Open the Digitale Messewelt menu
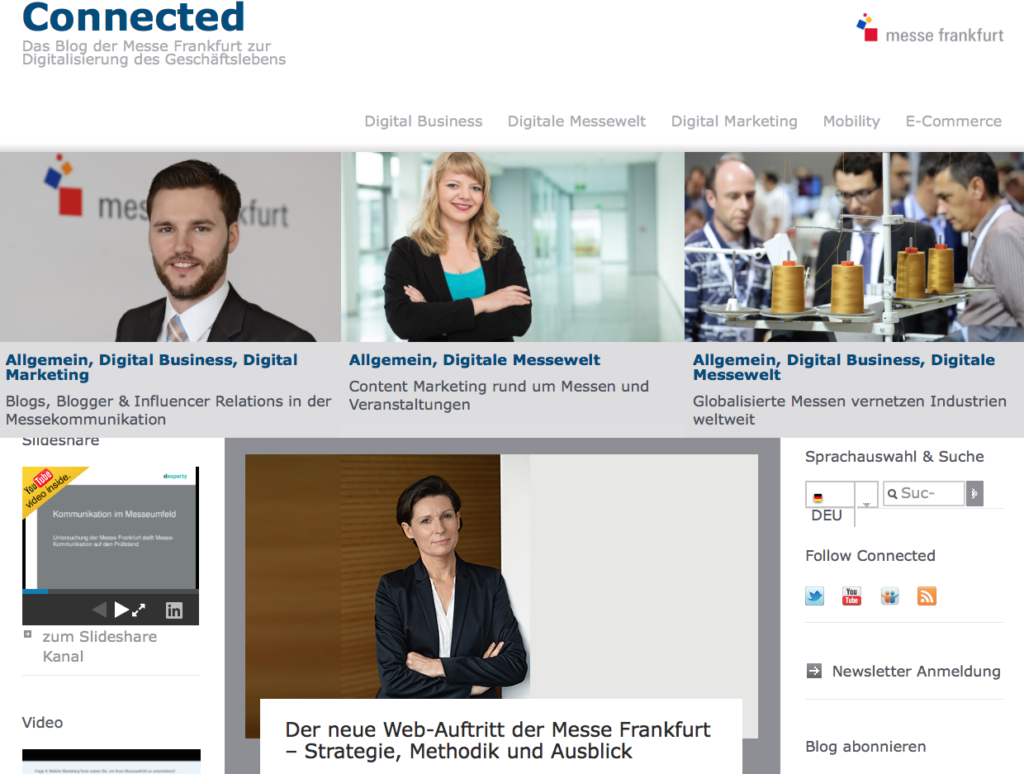Image resolution: width=1024 pixels, height=774 pixels. pyautogui.click(x=577, y=121)
